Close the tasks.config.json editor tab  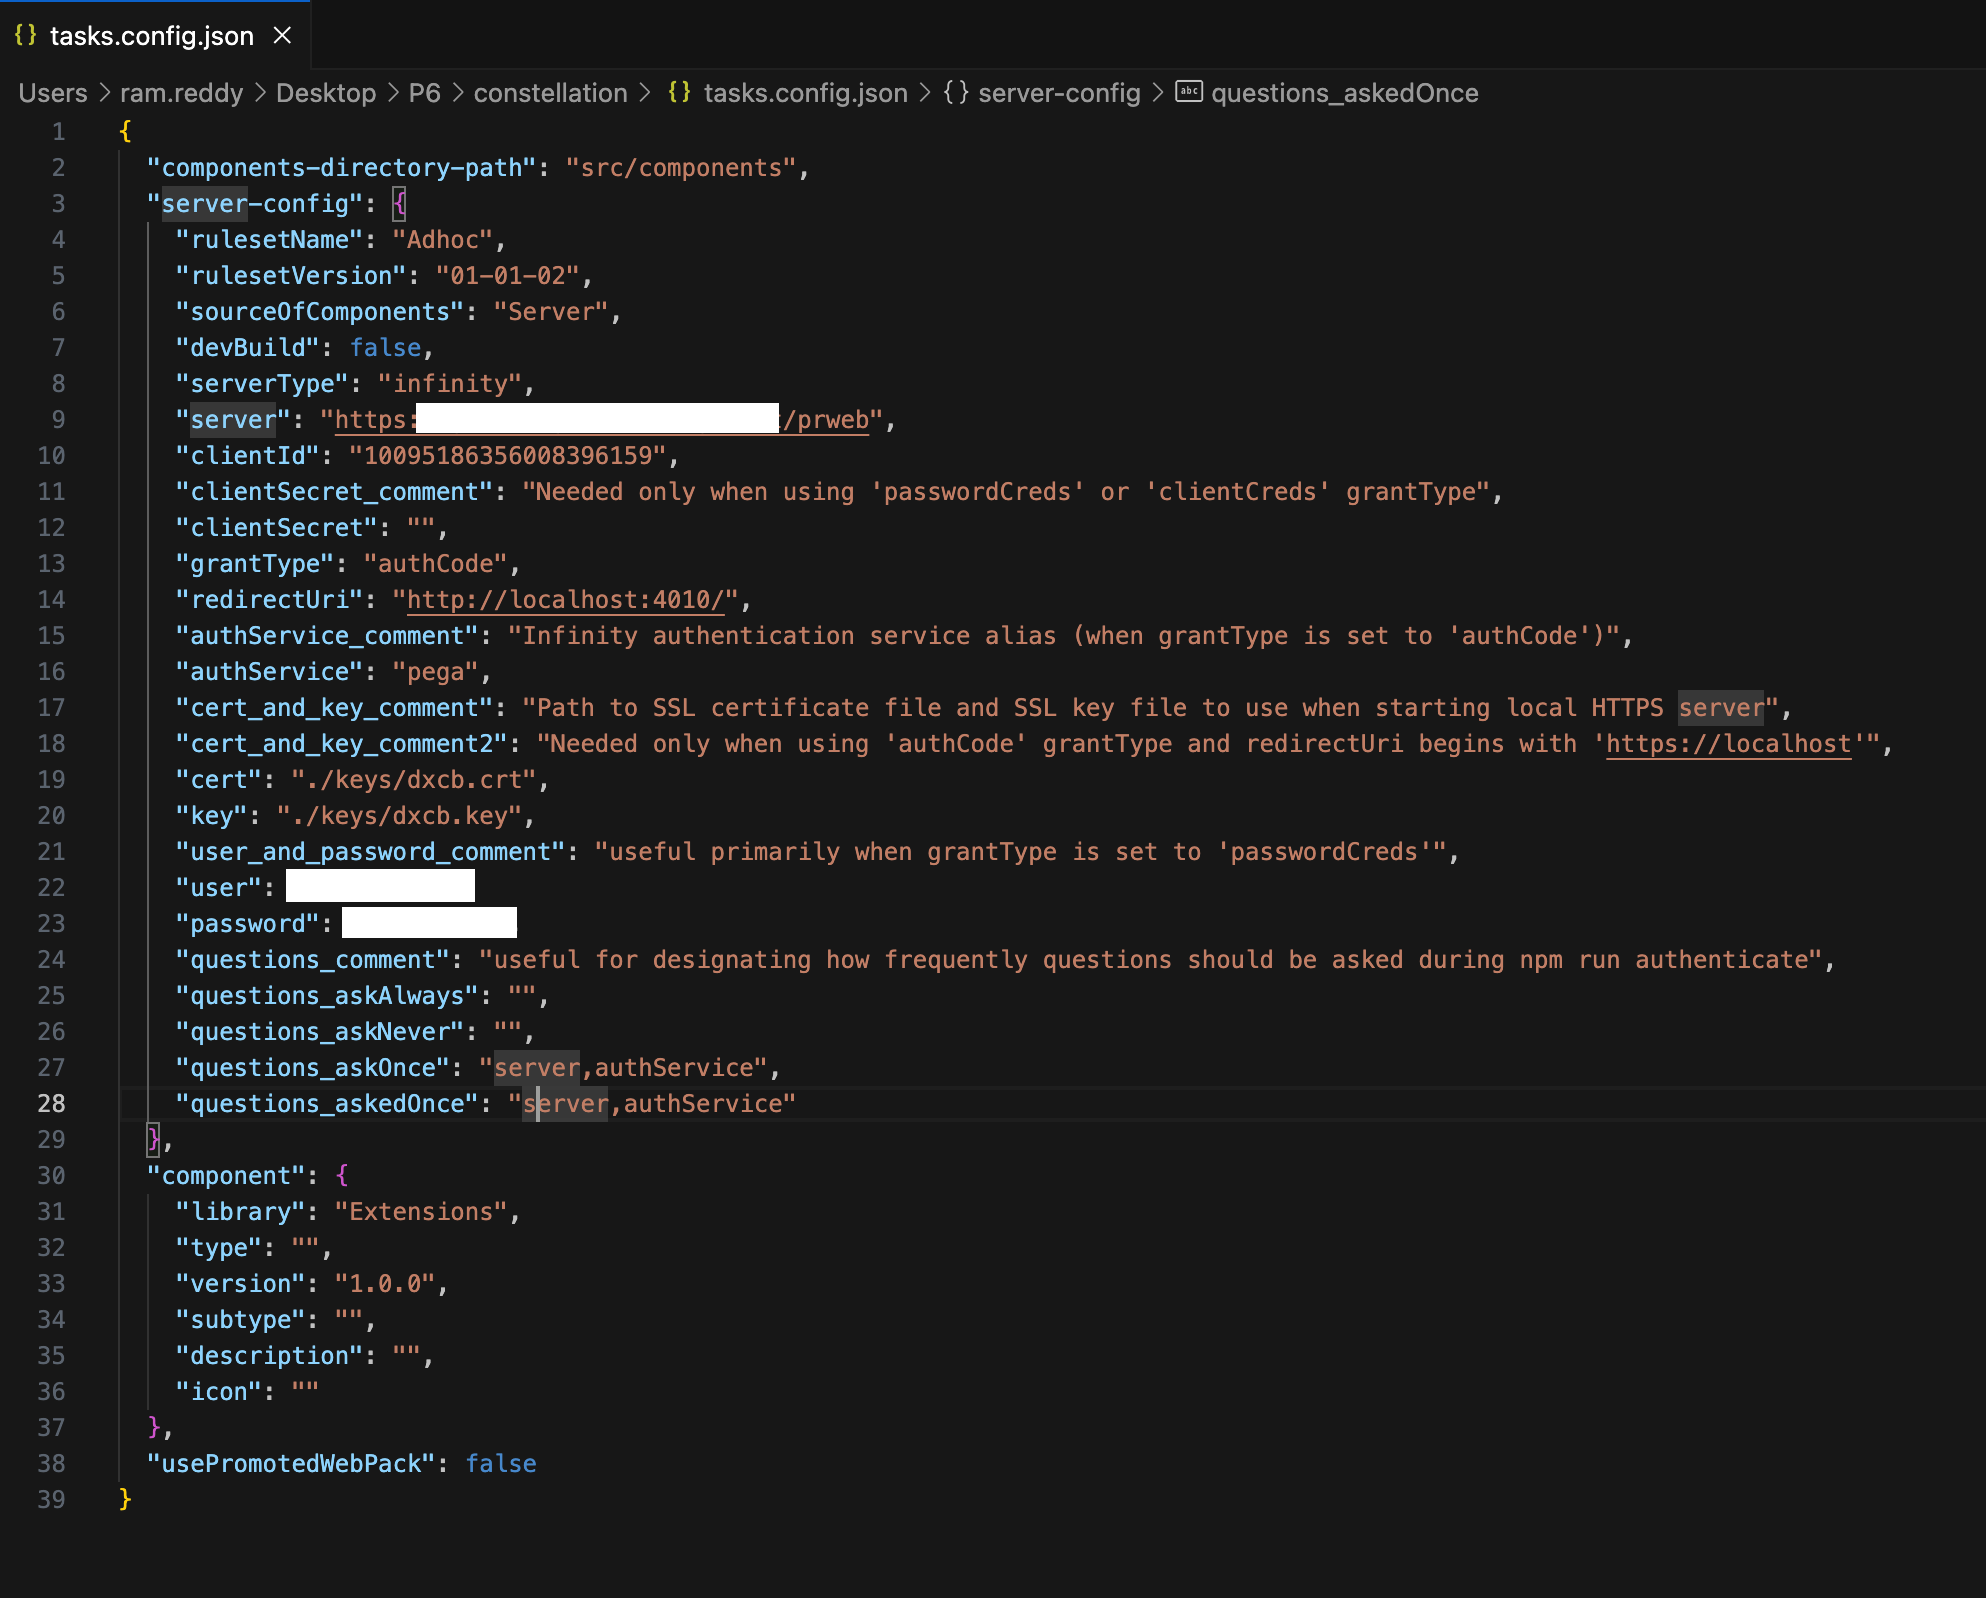click(x=283, y=35)
